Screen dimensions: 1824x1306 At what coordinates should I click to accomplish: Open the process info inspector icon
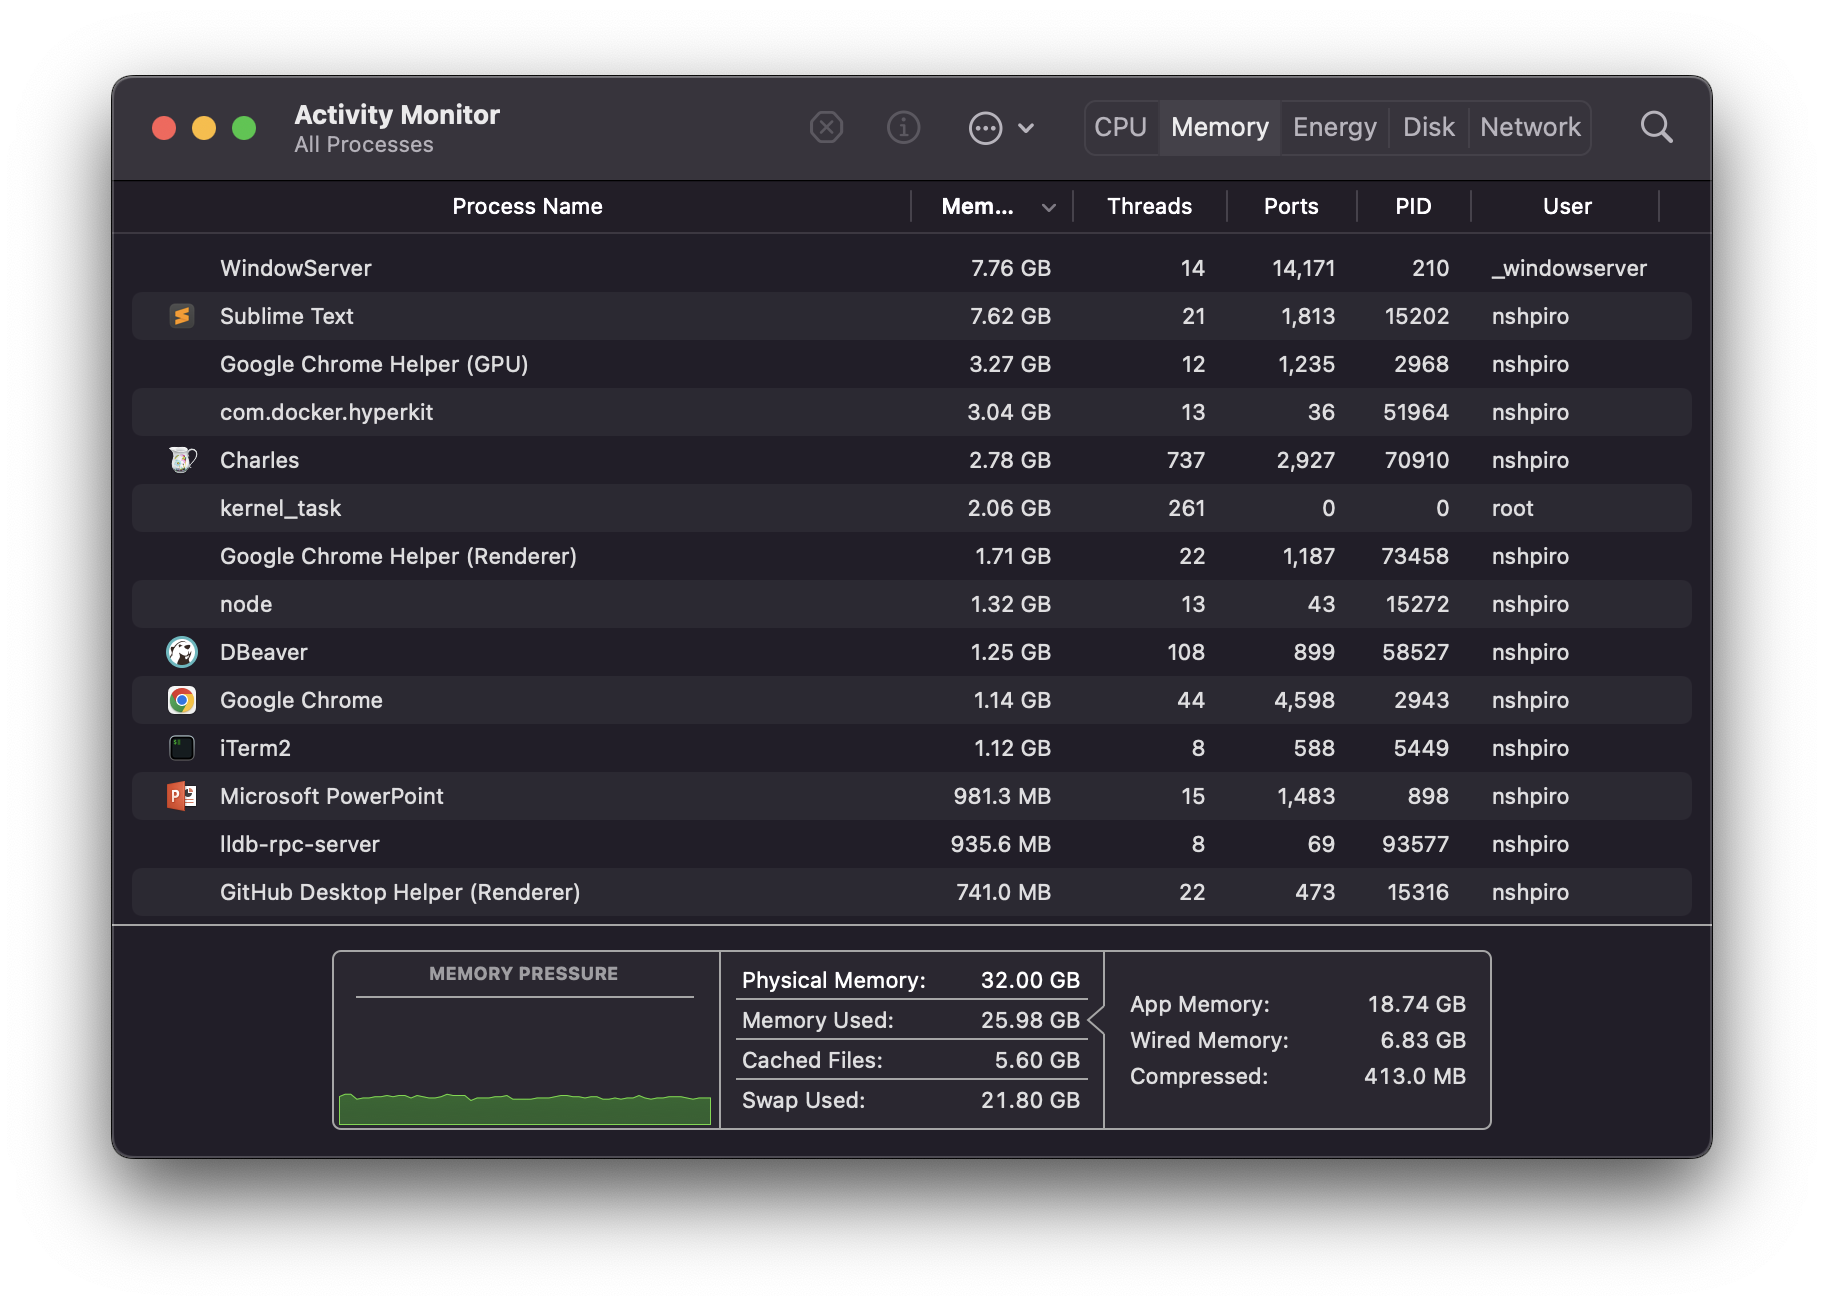903,128
